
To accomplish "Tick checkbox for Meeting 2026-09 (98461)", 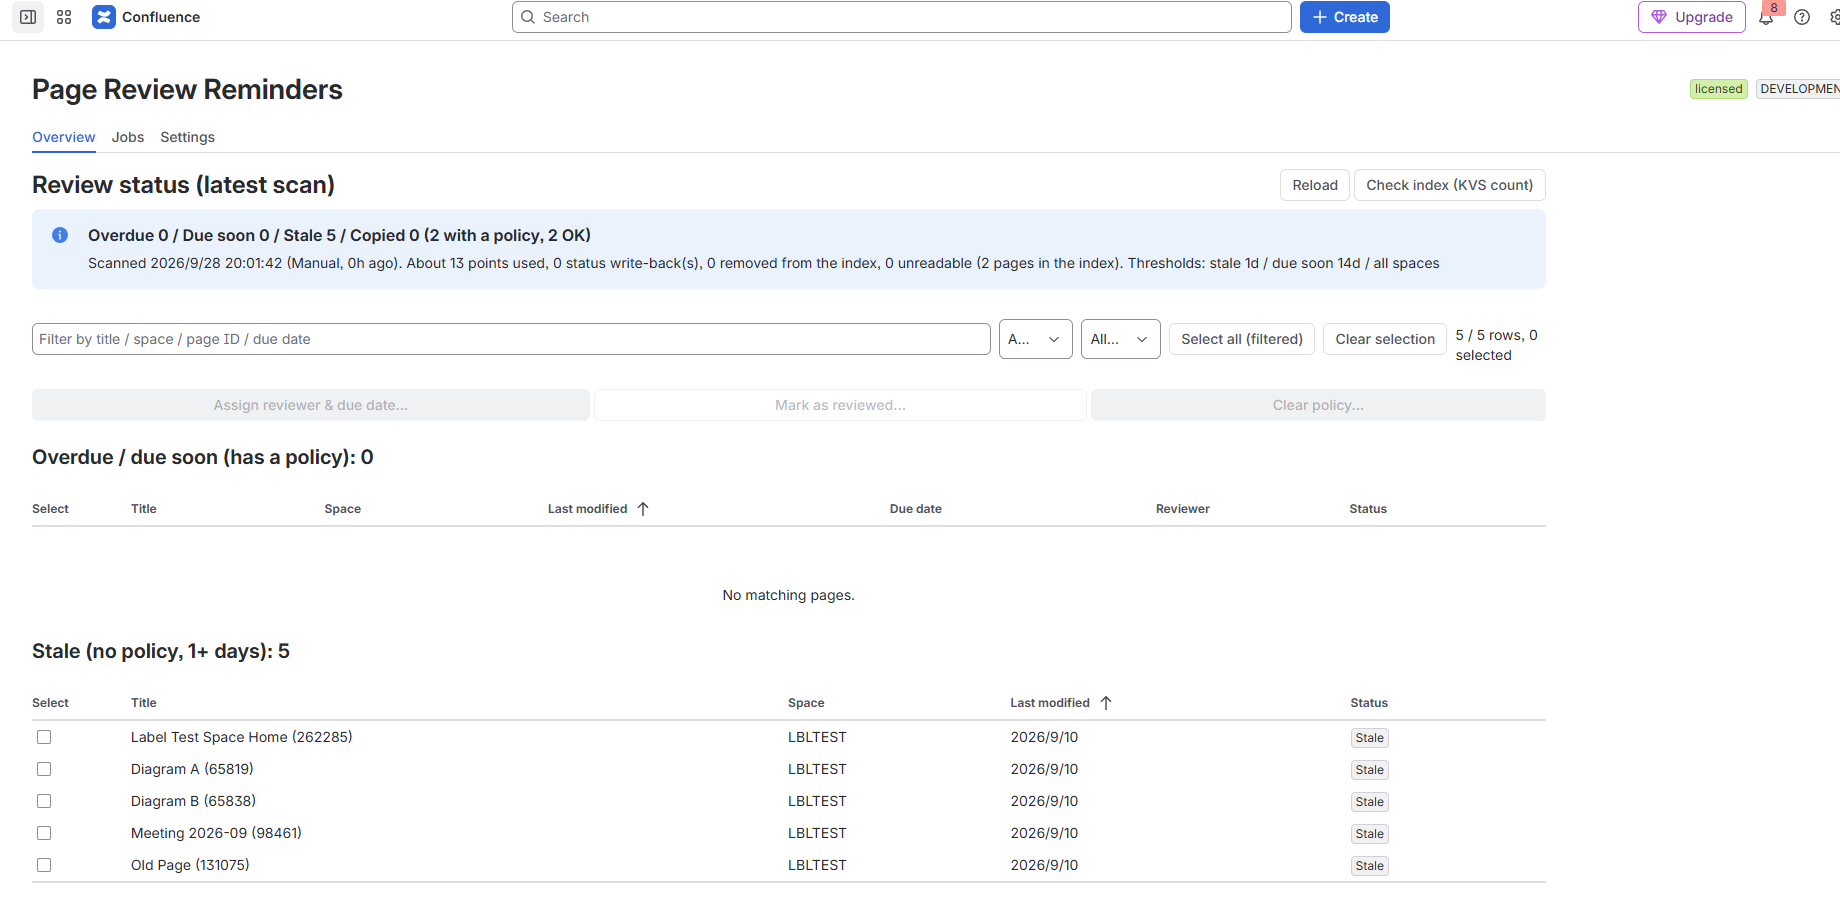I will pyautogui.click(x=44, y=833).
